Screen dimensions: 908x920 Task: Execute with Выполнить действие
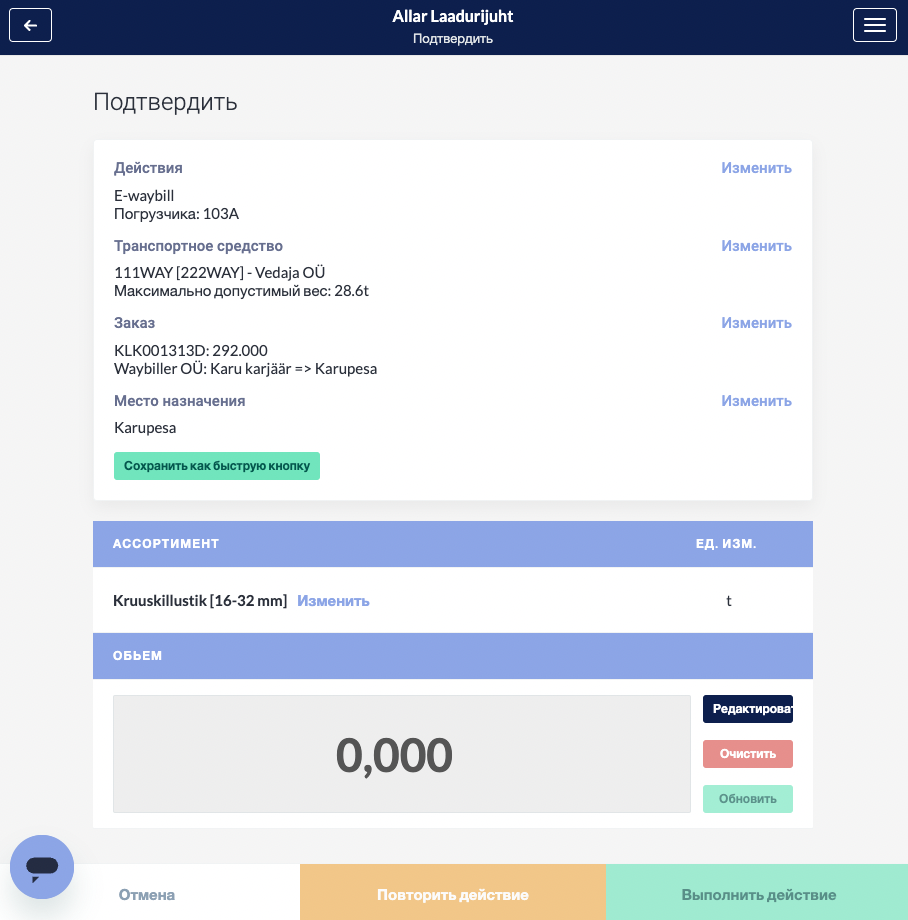click(x=757, y=895)
